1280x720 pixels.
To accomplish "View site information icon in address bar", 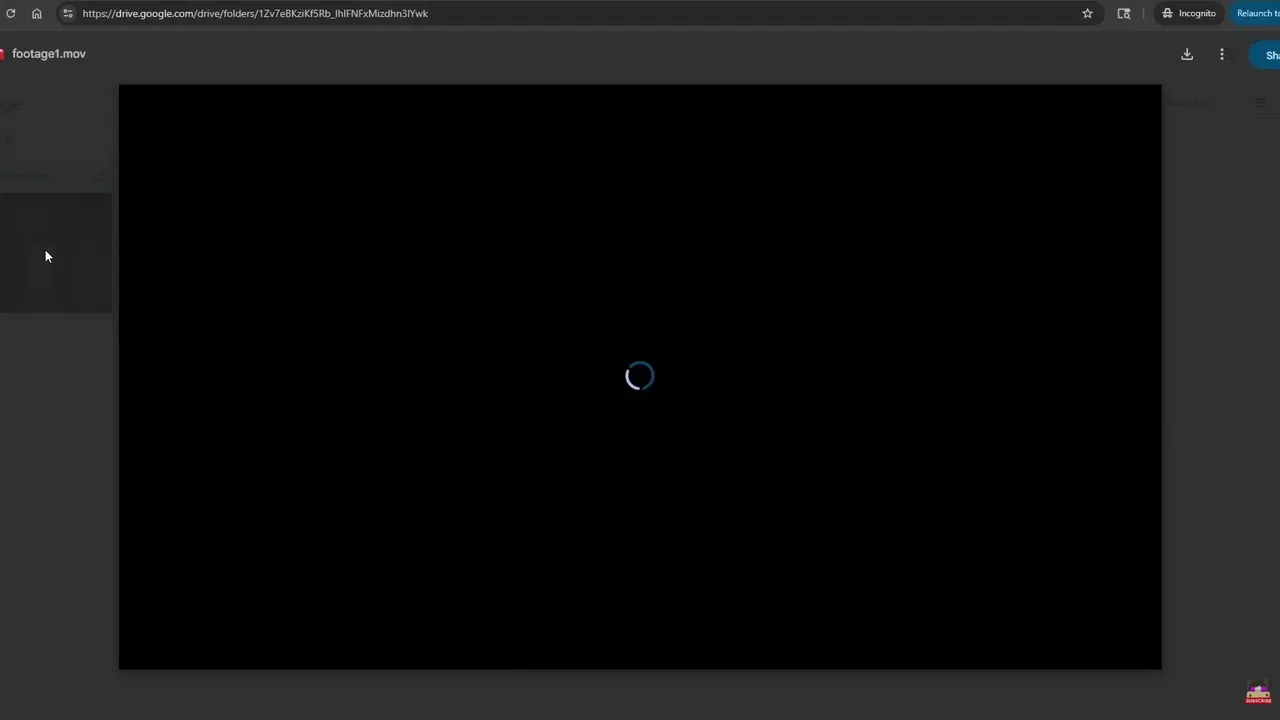I will coord(67,13).
